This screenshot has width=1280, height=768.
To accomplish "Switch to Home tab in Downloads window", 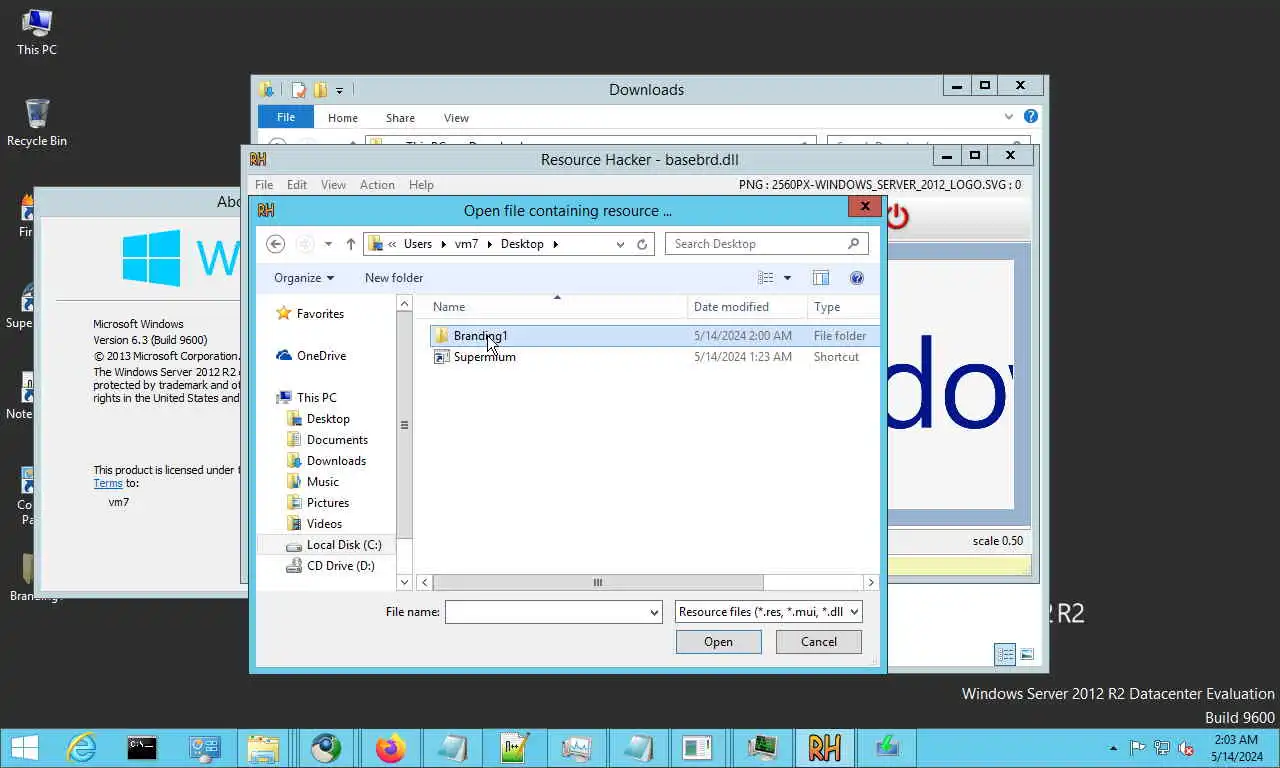I will point(342,118).
